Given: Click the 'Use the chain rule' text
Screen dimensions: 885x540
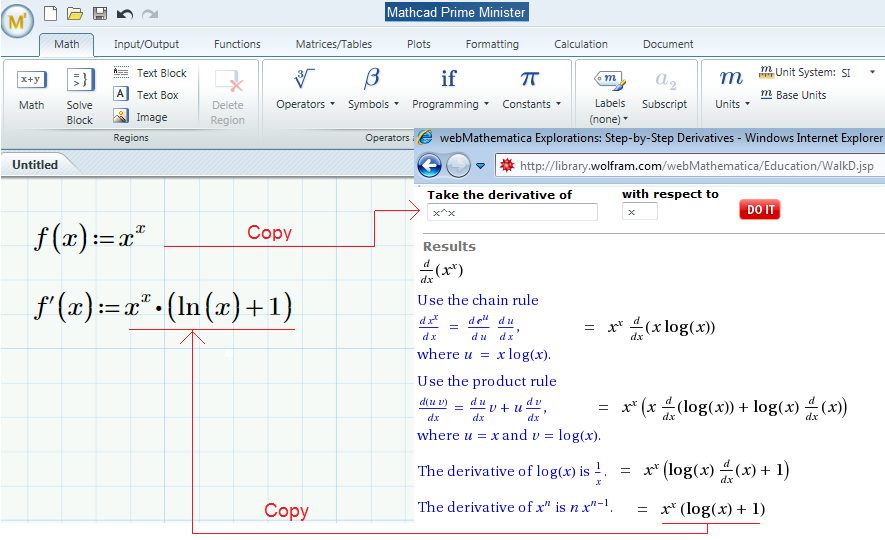Looking at the screenshot, I should [477, 300].
